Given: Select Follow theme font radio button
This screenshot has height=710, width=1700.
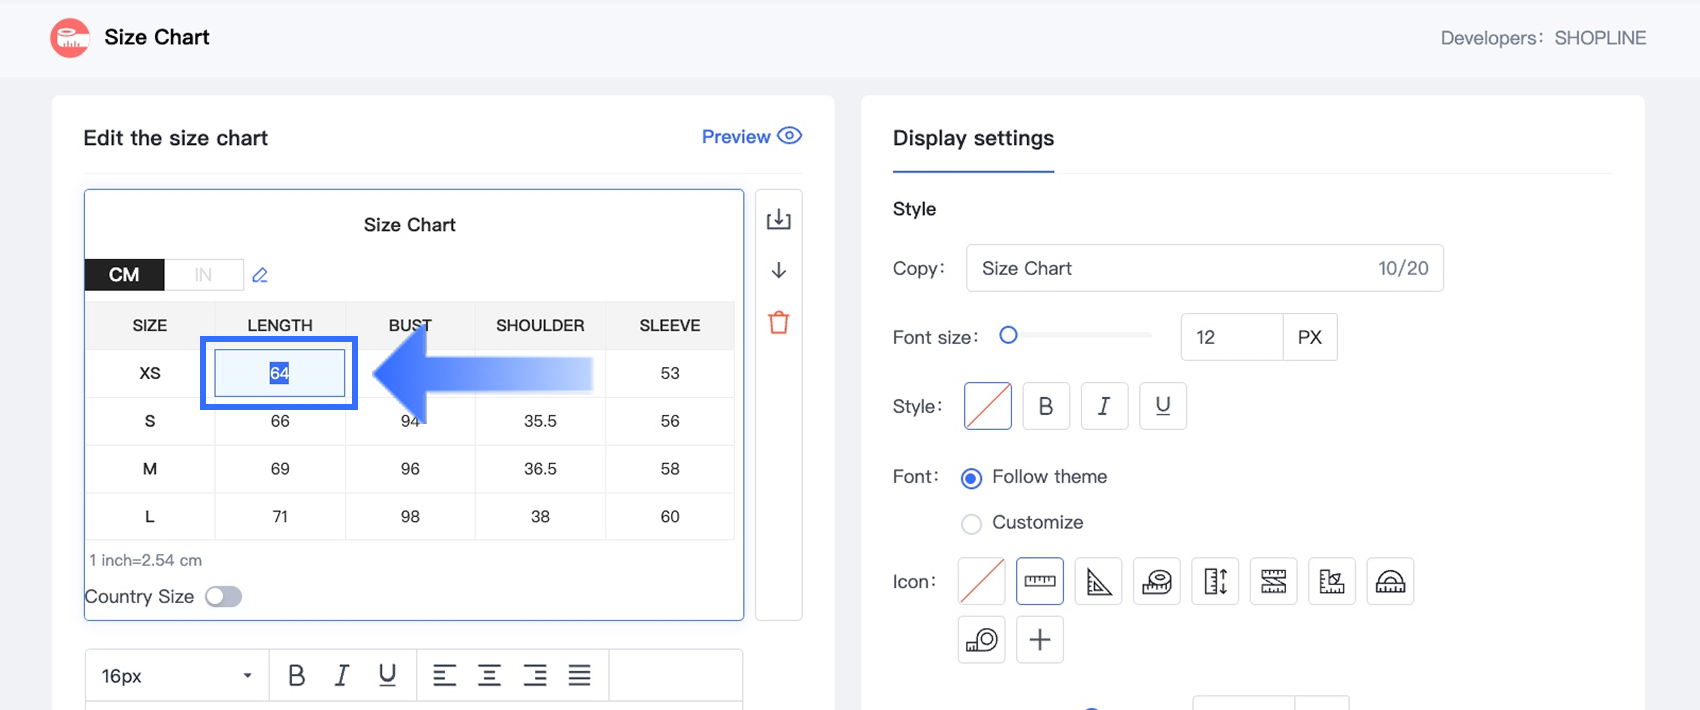Looking at the screenshot, I should [x=971, y=478].
